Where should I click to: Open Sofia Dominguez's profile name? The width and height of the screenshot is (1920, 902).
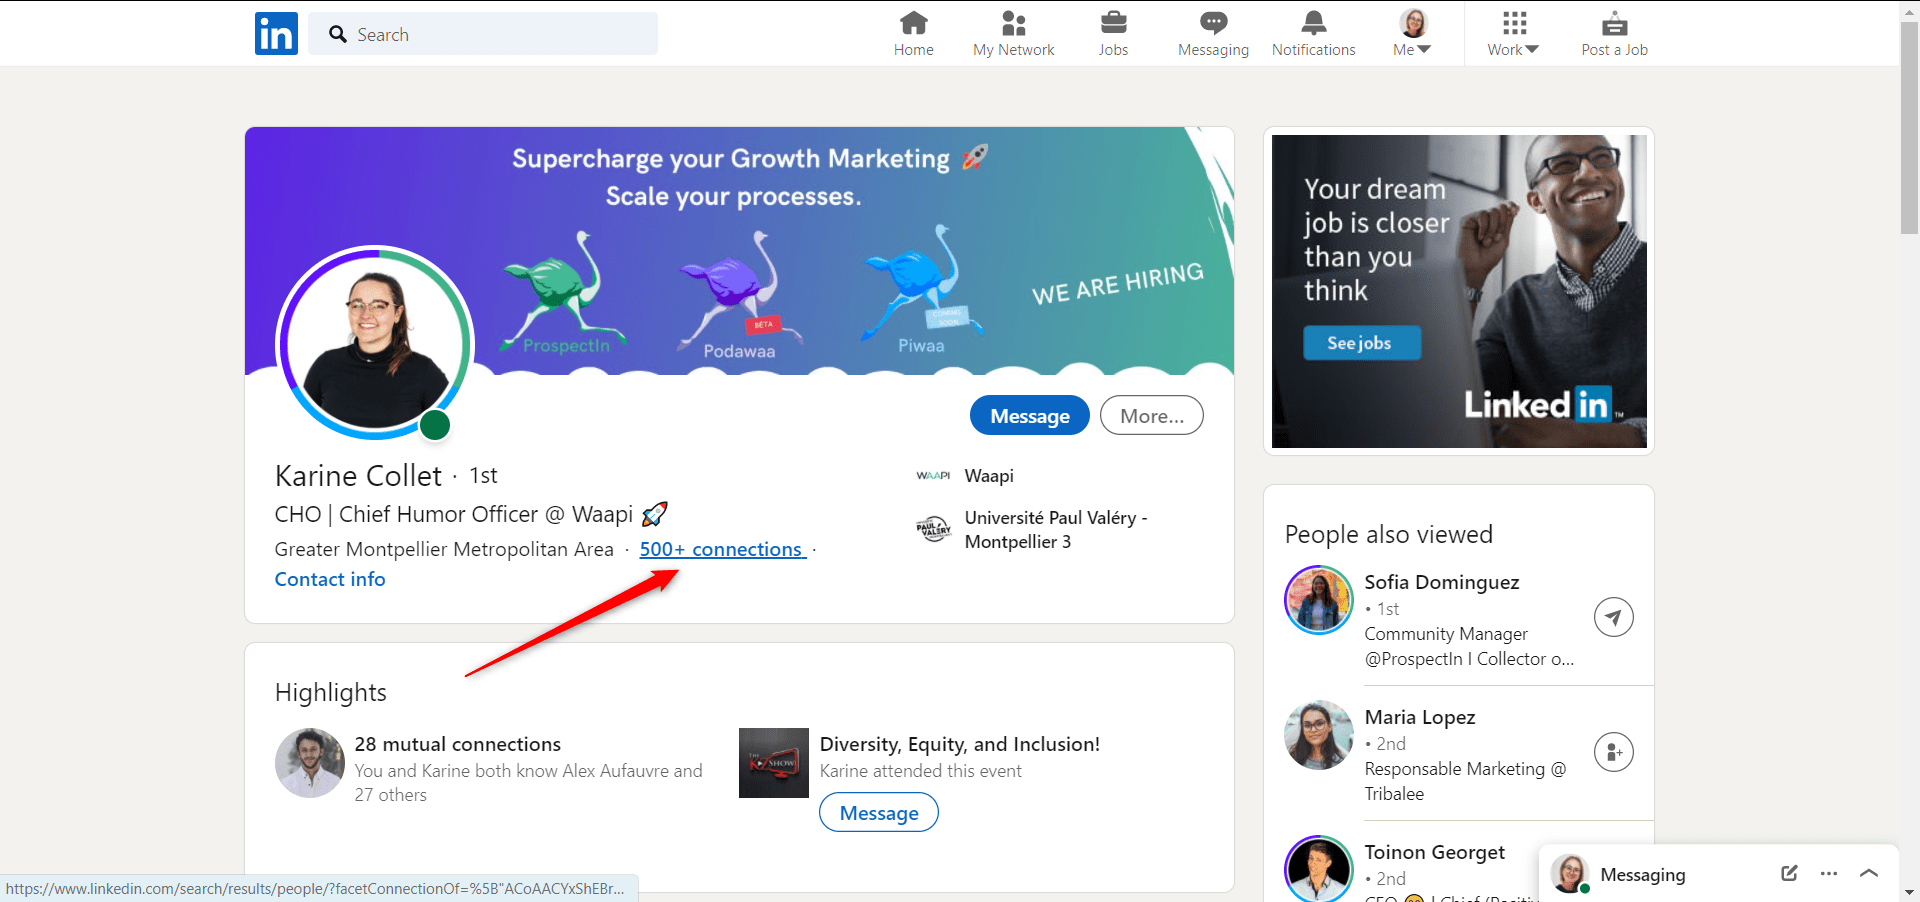tap(1442, 582)
